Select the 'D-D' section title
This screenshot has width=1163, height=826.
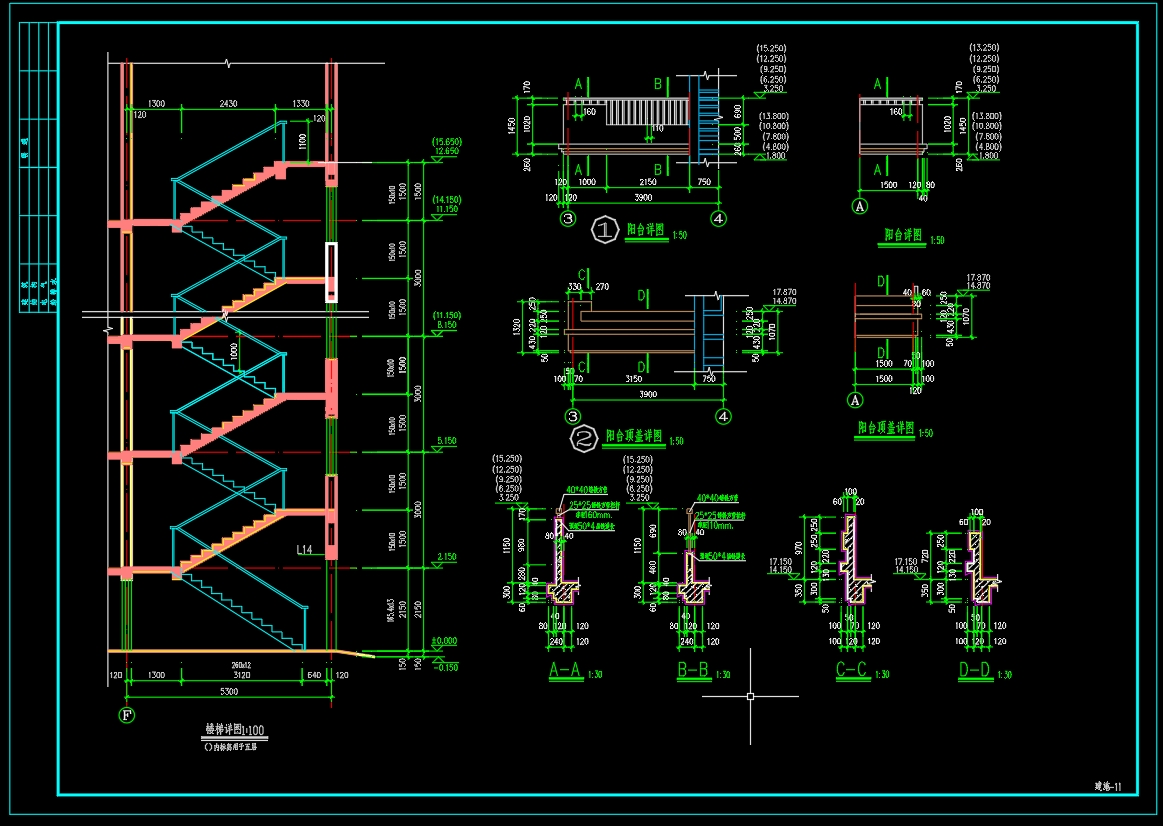pyautogui.click(x=975, y=670)
